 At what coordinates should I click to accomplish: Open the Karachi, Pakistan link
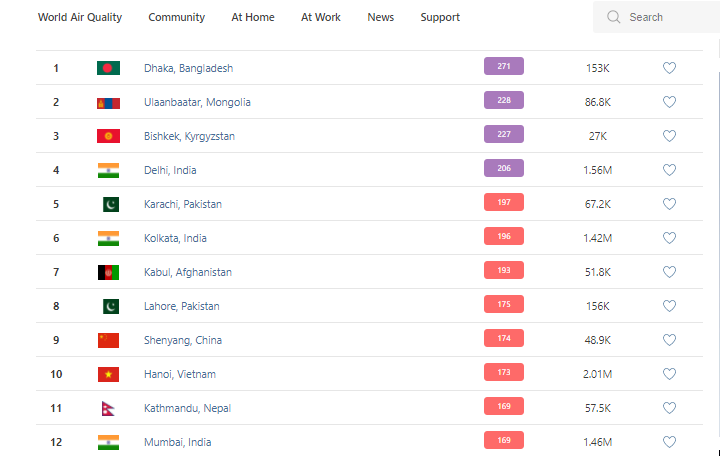[183, 204]
